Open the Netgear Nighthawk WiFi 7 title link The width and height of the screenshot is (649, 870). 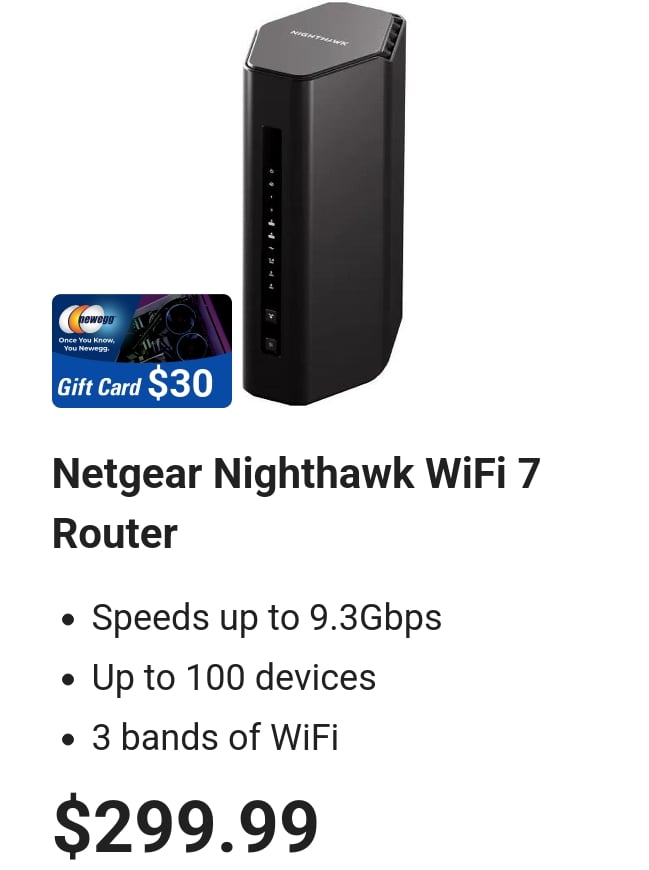tap(296, 503)
